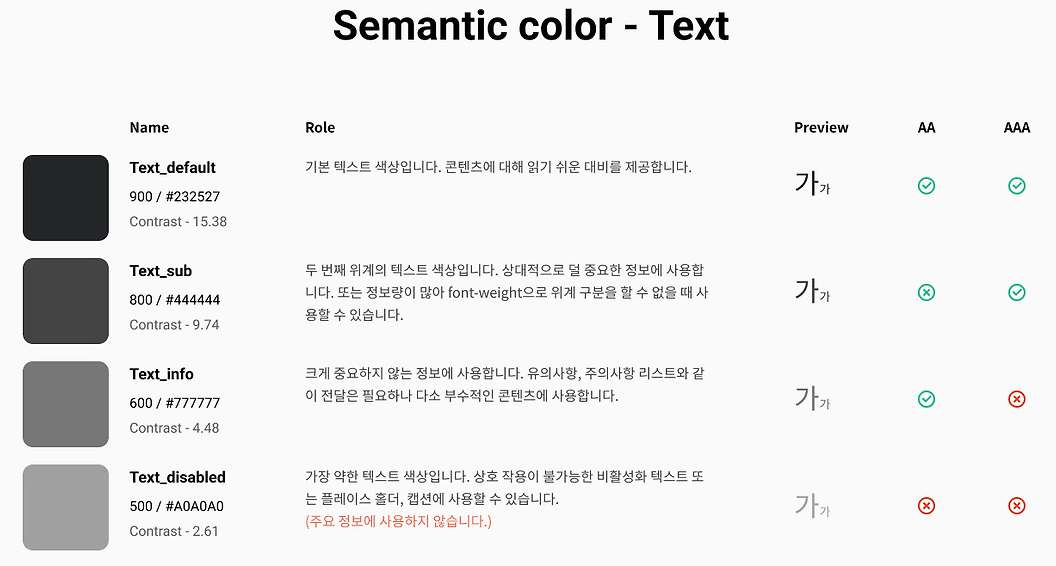Click the Text_disabled preview glyph
1056x566 pixels.
[811, 506]
